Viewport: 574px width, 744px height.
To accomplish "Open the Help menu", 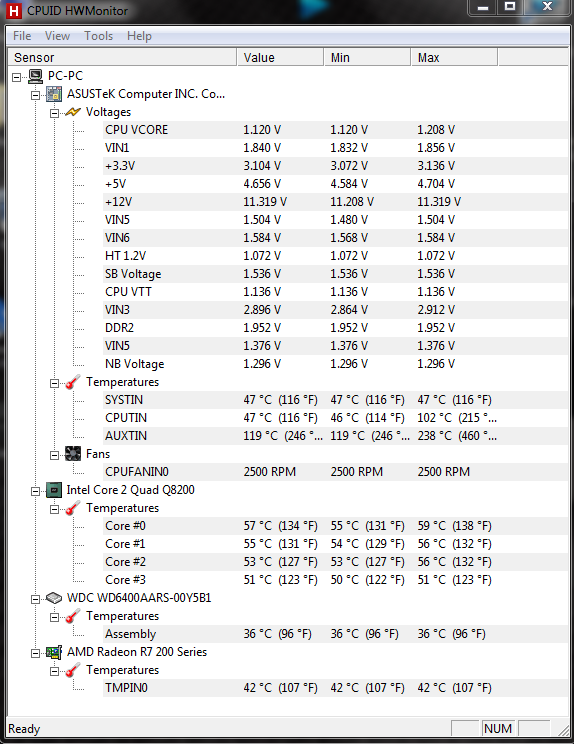I will [x=139, y=36].
